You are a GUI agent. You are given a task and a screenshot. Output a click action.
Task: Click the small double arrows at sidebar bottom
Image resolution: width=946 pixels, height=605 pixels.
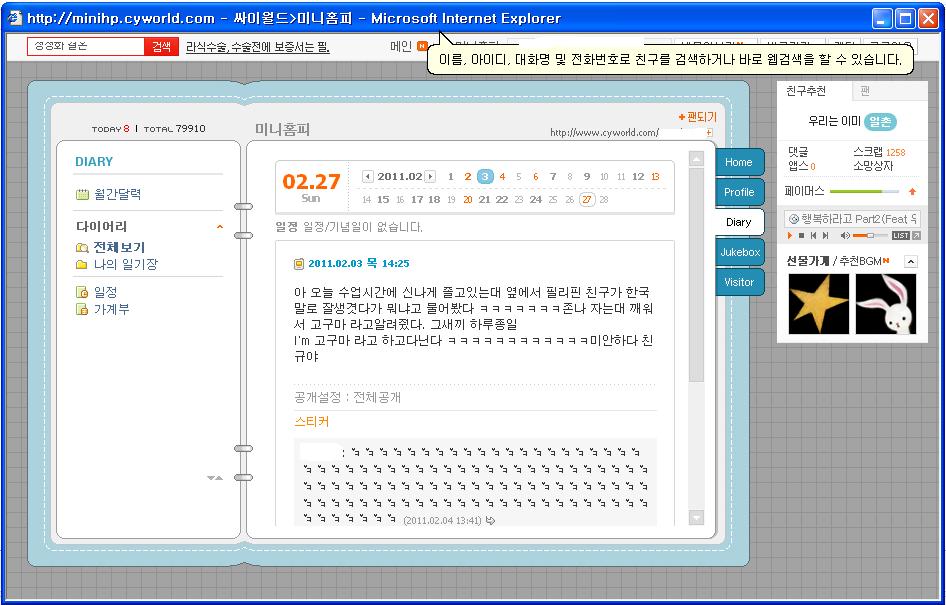(215, 478)
